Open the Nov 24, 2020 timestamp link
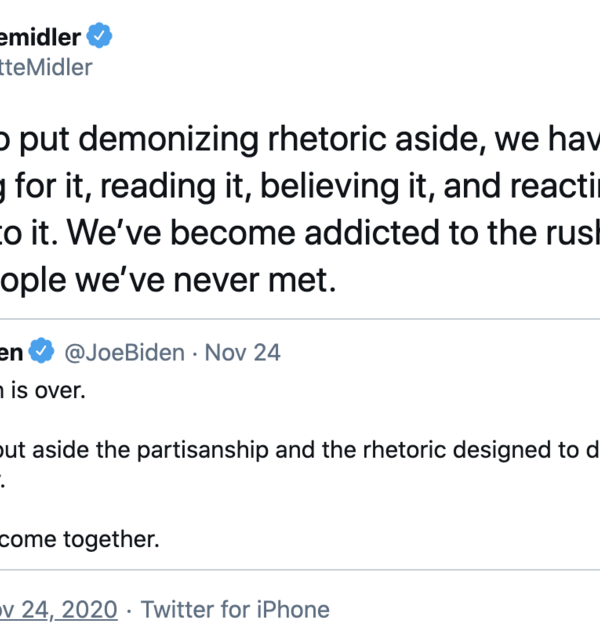600x638 pixels. [x=58, y=609]
